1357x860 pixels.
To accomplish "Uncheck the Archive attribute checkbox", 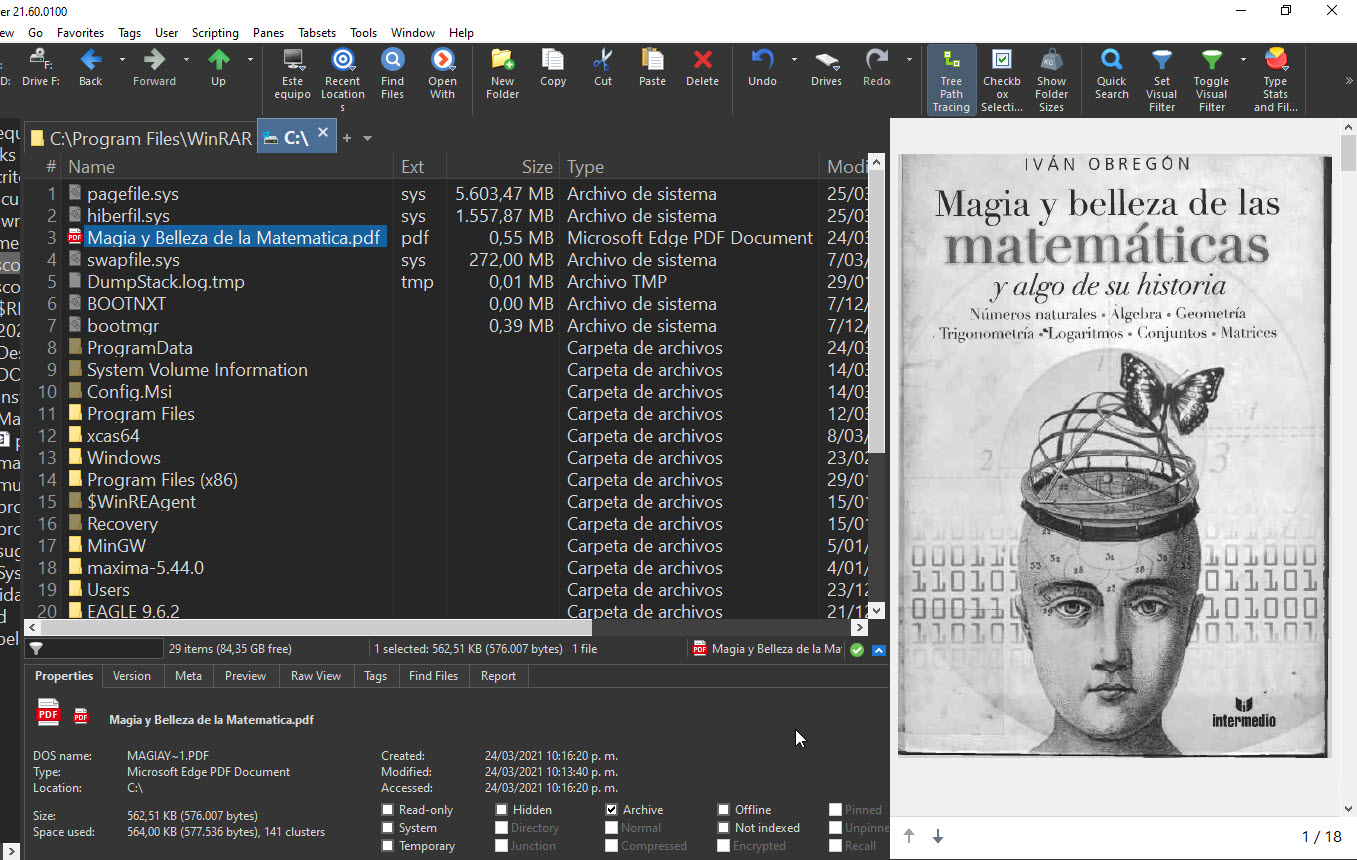I will coord(612,810).
